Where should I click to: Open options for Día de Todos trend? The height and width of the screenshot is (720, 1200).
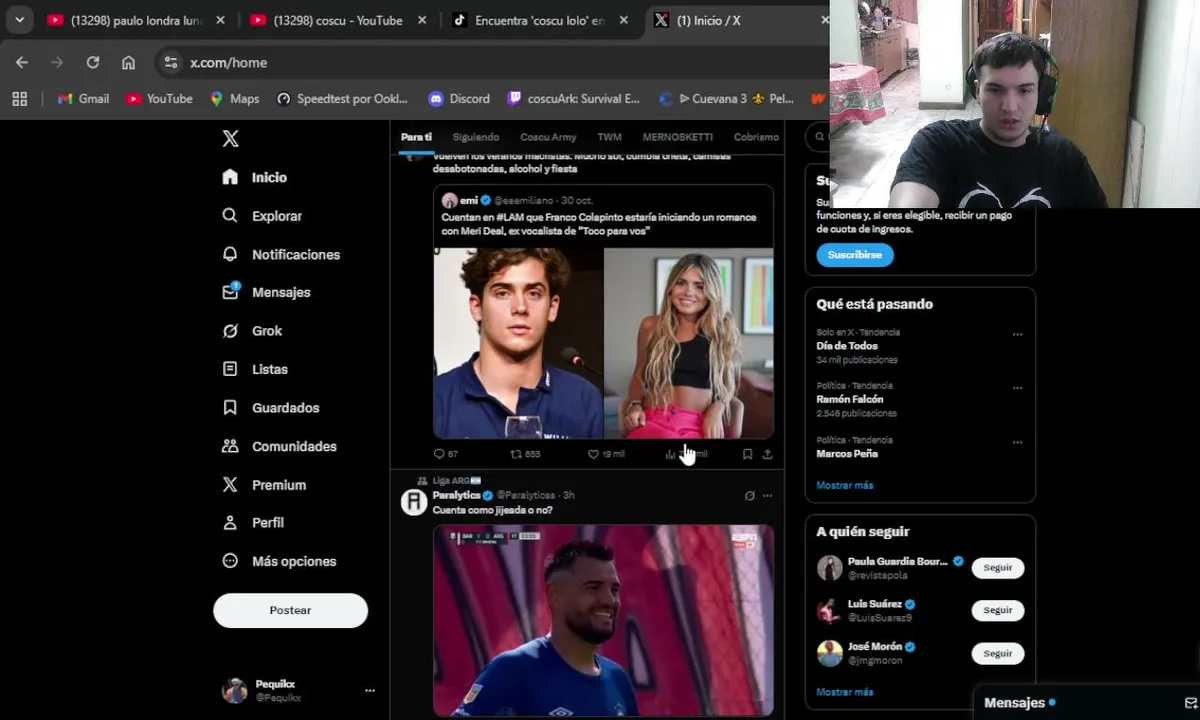tap(1017, 334)
